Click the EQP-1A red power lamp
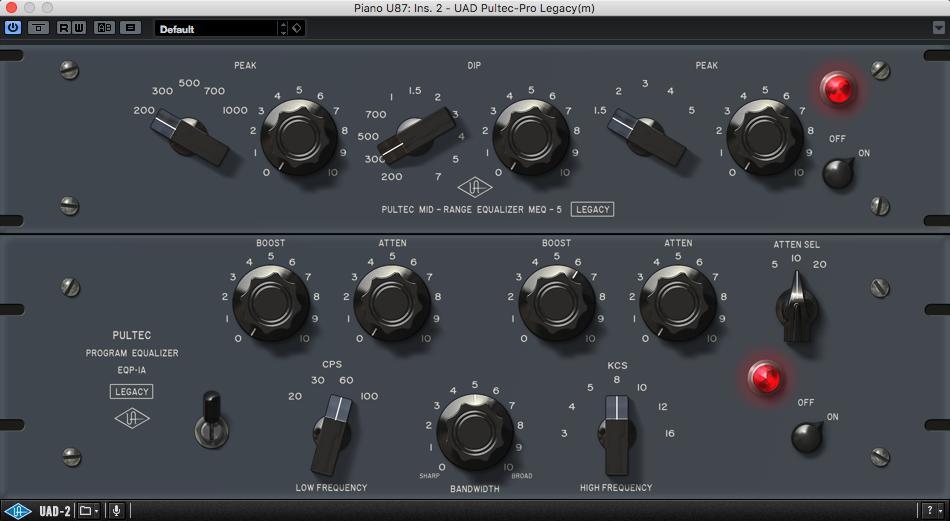950x521 pixels. tap(765, 377)
